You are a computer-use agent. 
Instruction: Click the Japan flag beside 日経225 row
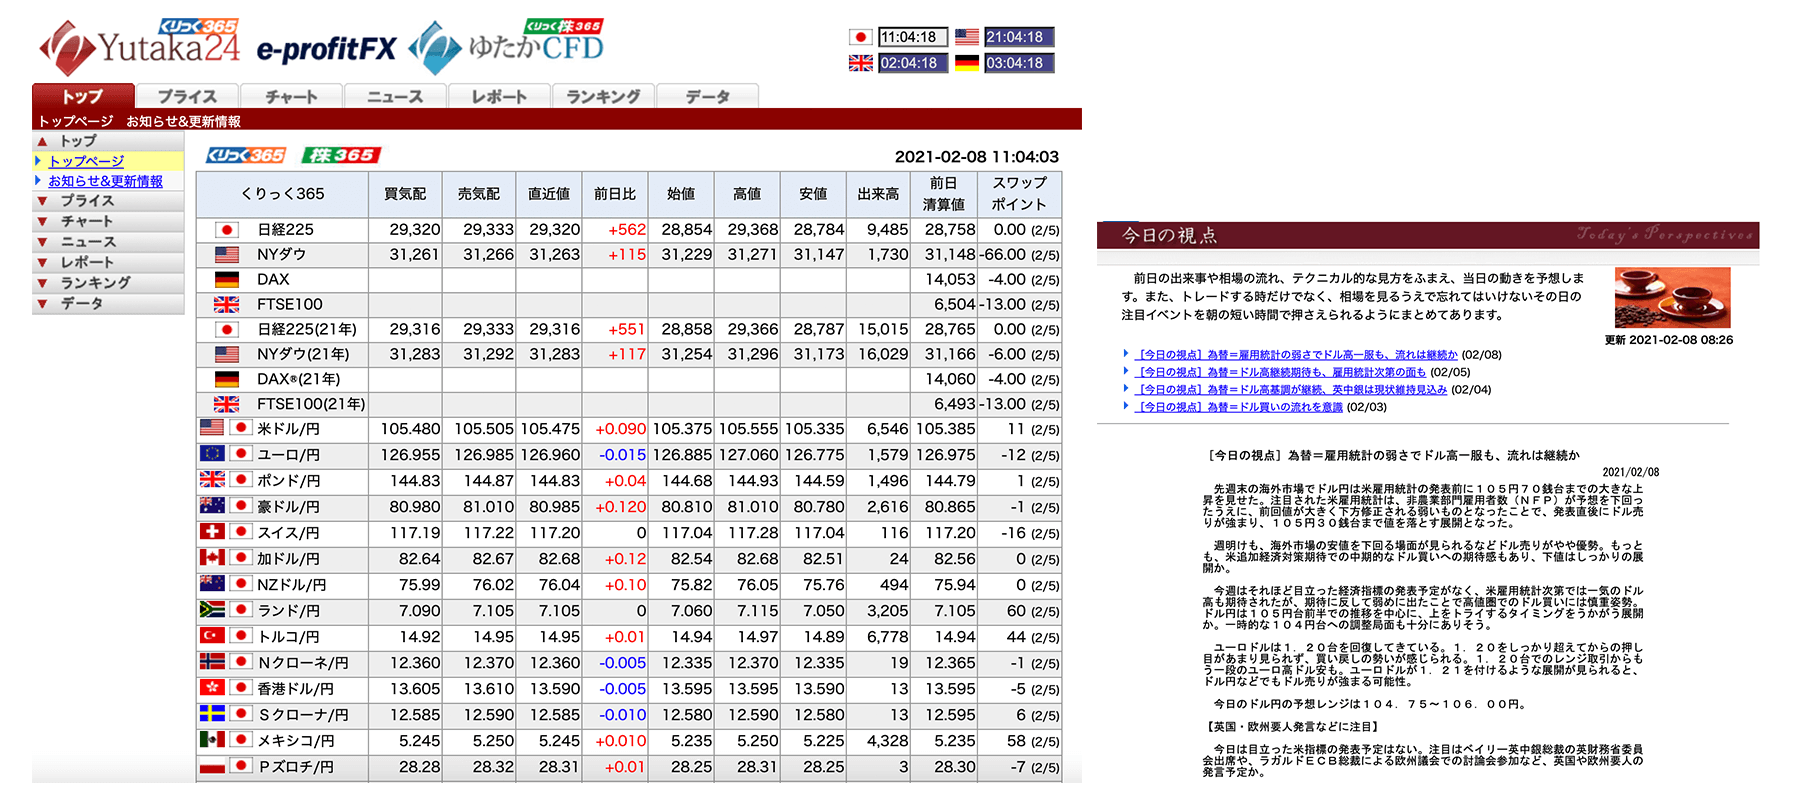point(227,230)
